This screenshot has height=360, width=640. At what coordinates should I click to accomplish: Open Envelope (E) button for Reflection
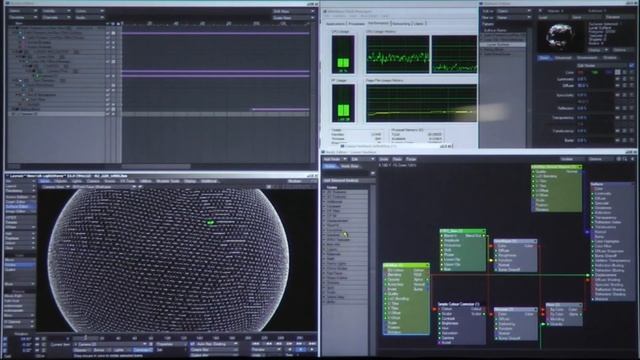tap(624, 108)
